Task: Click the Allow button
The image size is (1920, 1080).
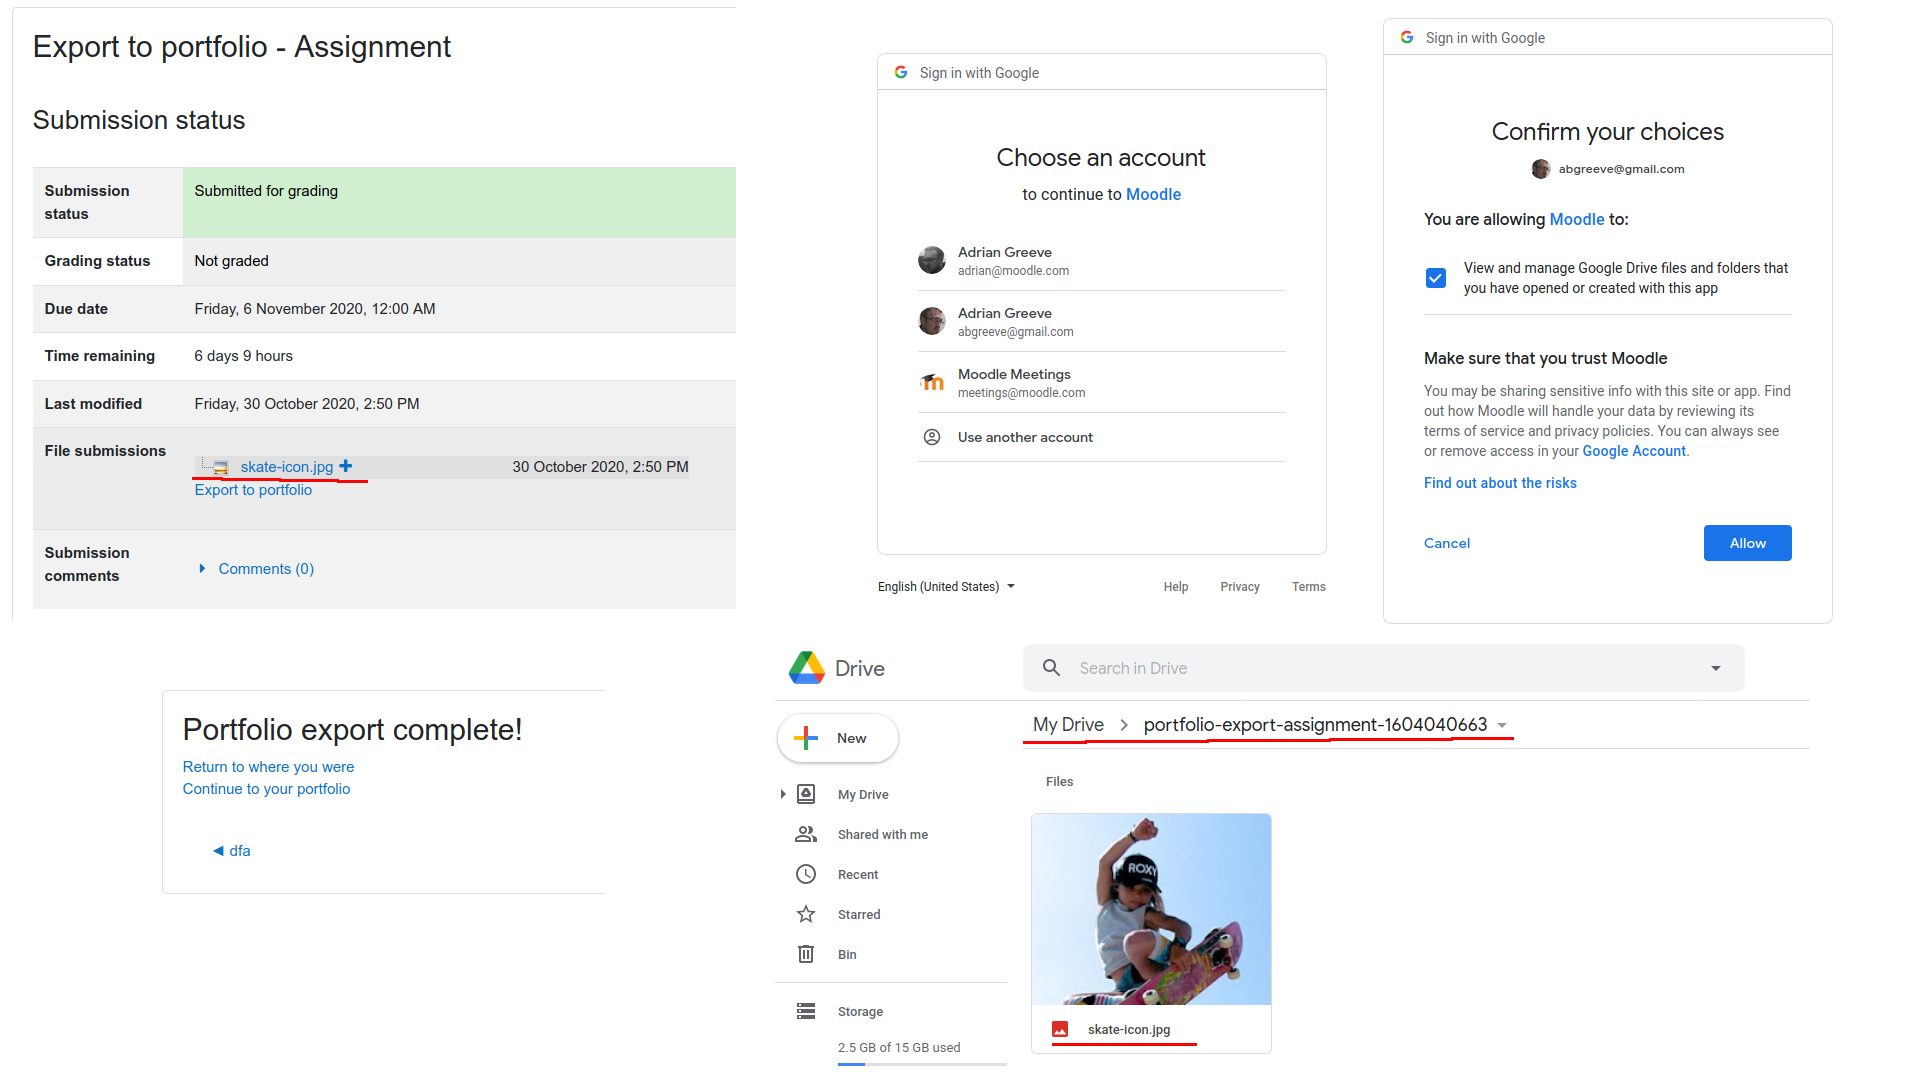Action: (1747, 543)
